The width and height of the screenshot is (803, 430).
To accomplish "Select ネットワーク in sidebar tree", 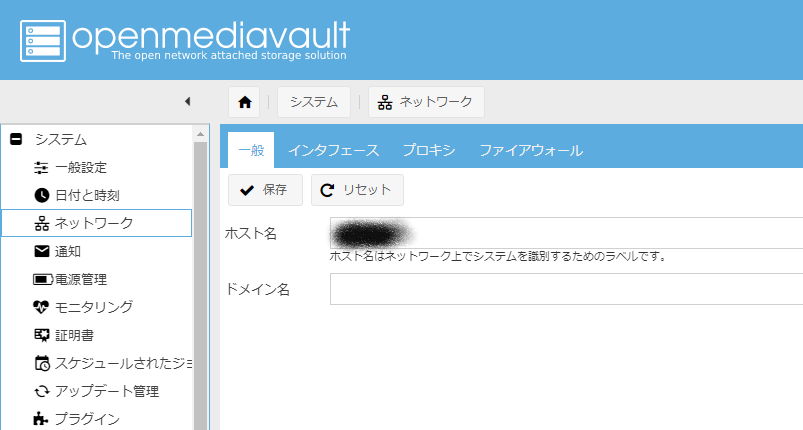I will tap(96, 223).
